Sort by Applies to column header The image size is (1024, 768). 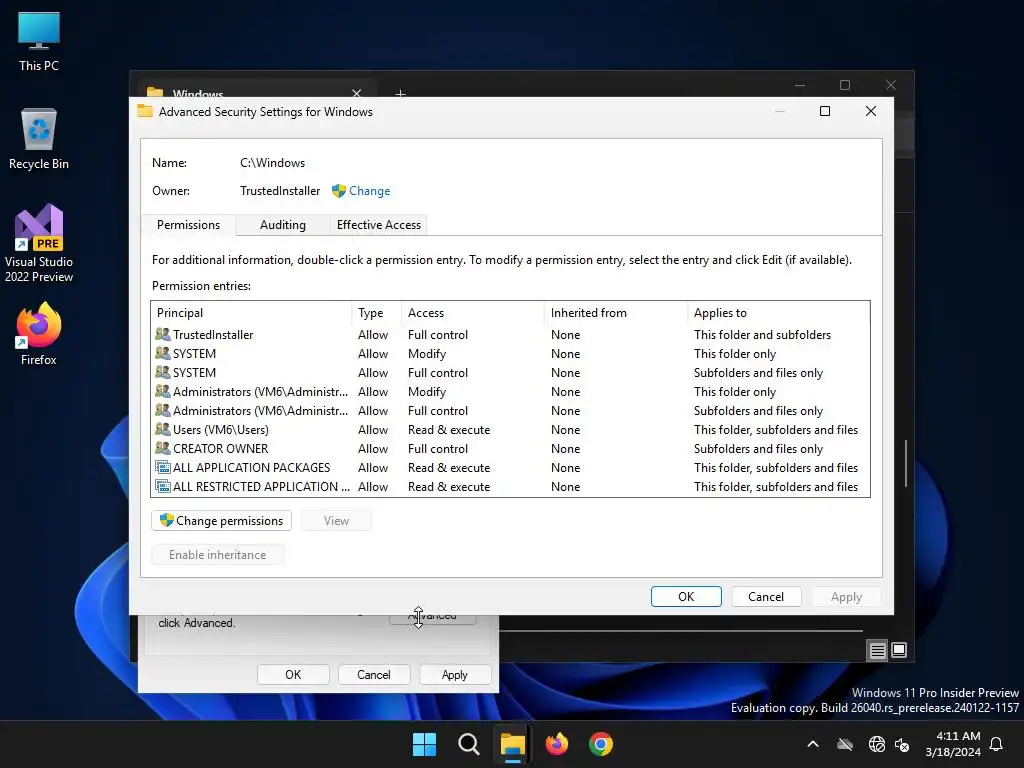778,313
